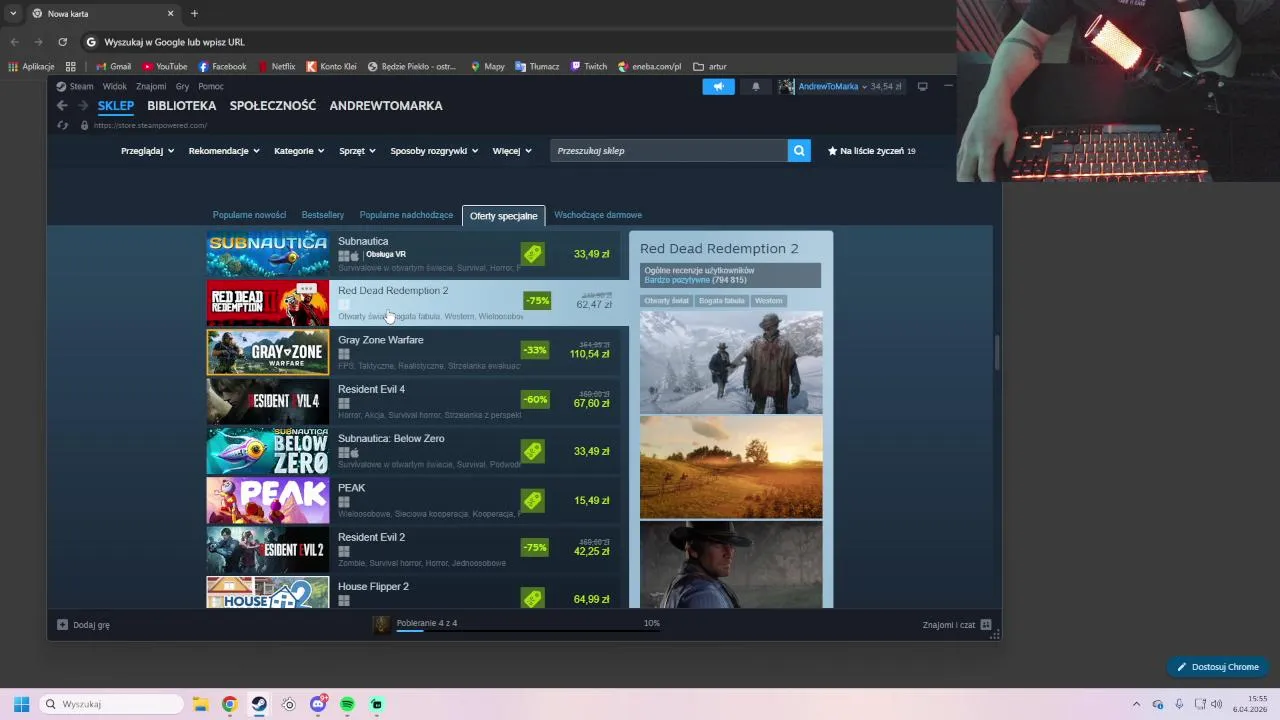Switch to Bestsellery tab
Screen dimensions: 1280x720
[x=323, y=215]
